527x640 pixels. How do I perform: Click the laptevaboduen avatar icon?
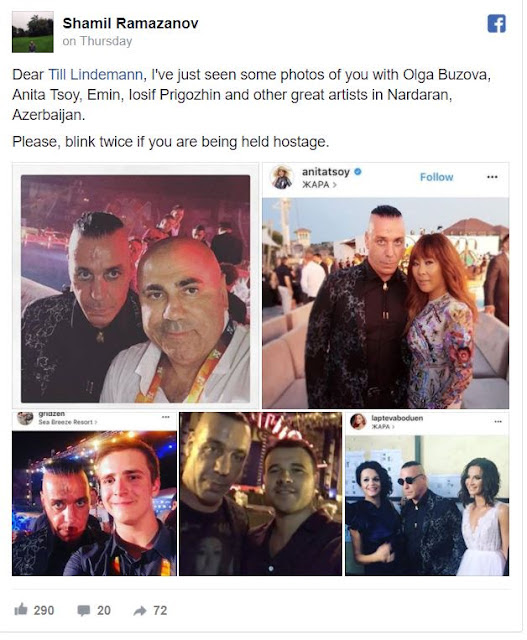[x=358, y=422]
